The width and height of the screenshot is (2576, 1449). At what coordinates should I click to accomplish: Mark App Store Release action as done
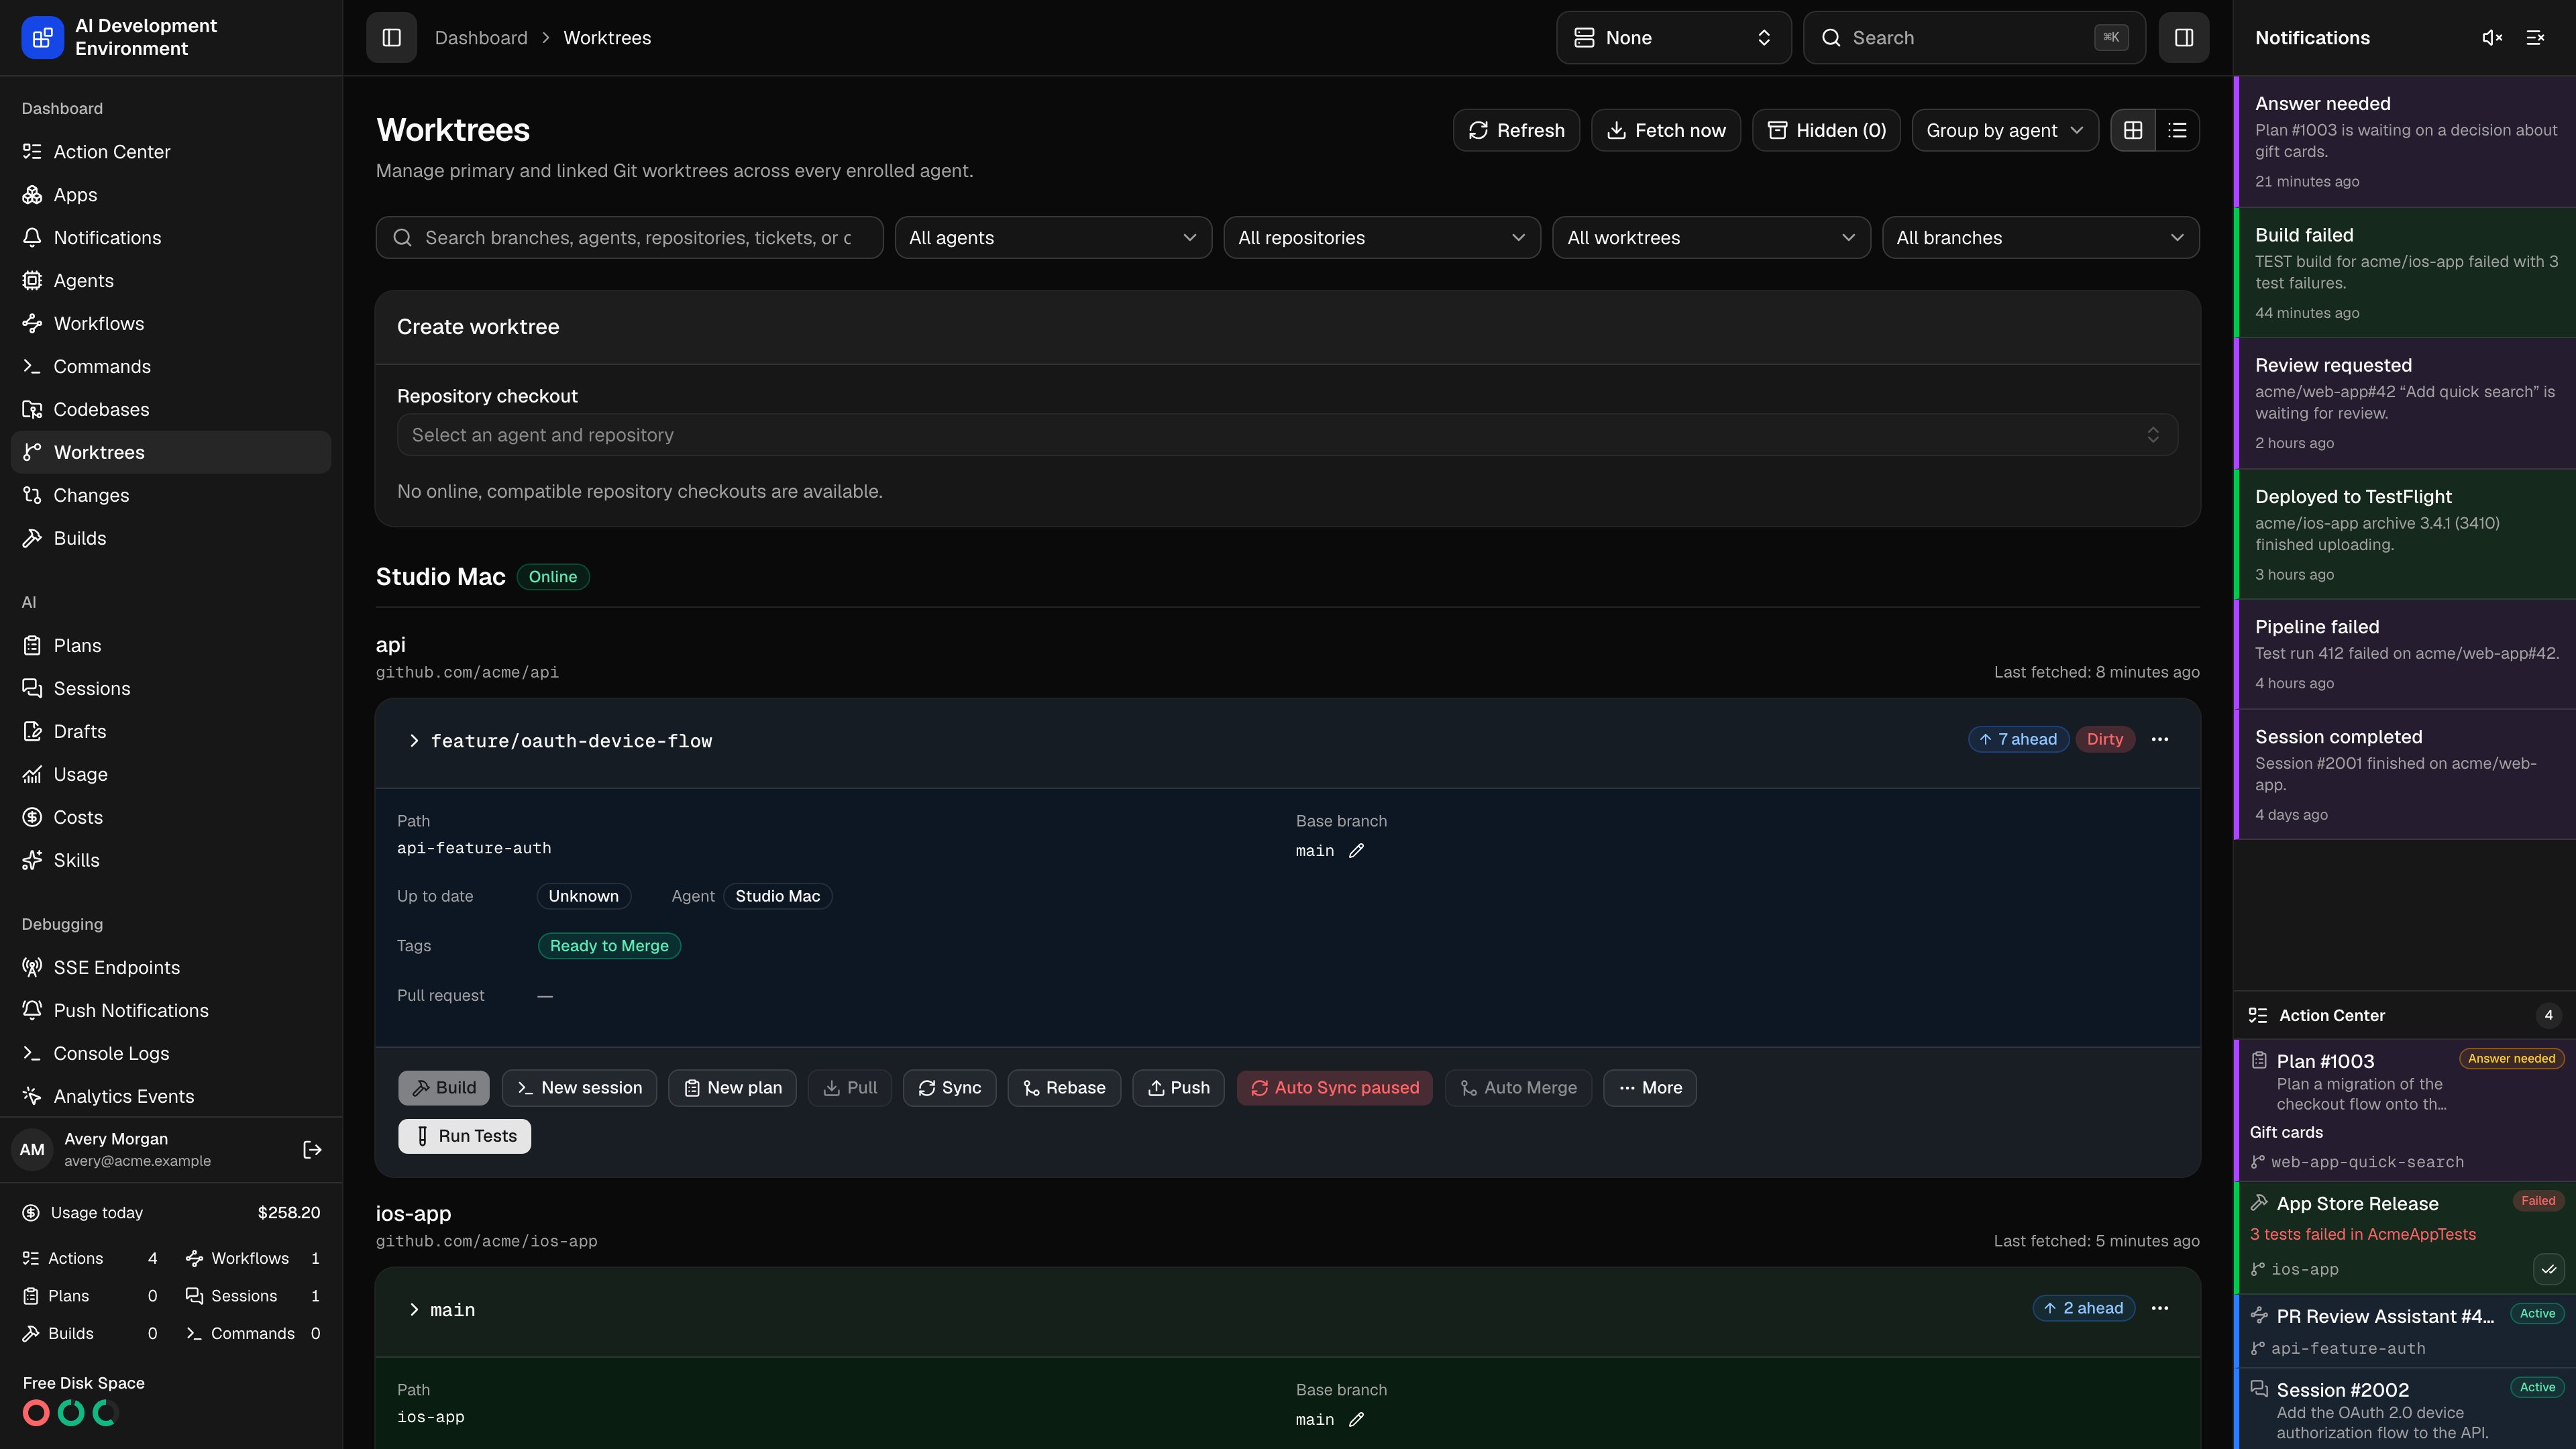click(x=2549, y=1269)
